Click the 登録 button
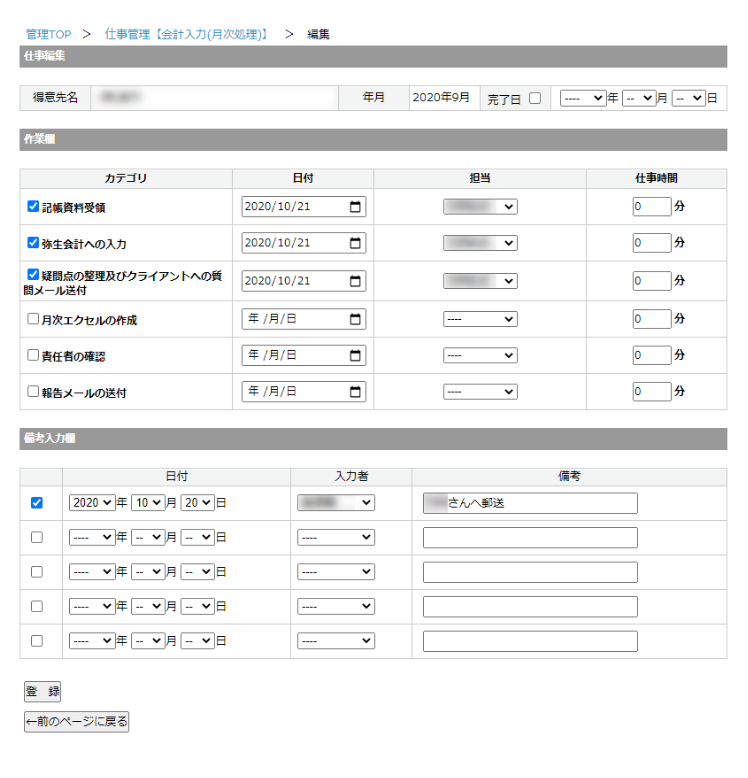This screenshot has height=778, width=748. [43, 692]
